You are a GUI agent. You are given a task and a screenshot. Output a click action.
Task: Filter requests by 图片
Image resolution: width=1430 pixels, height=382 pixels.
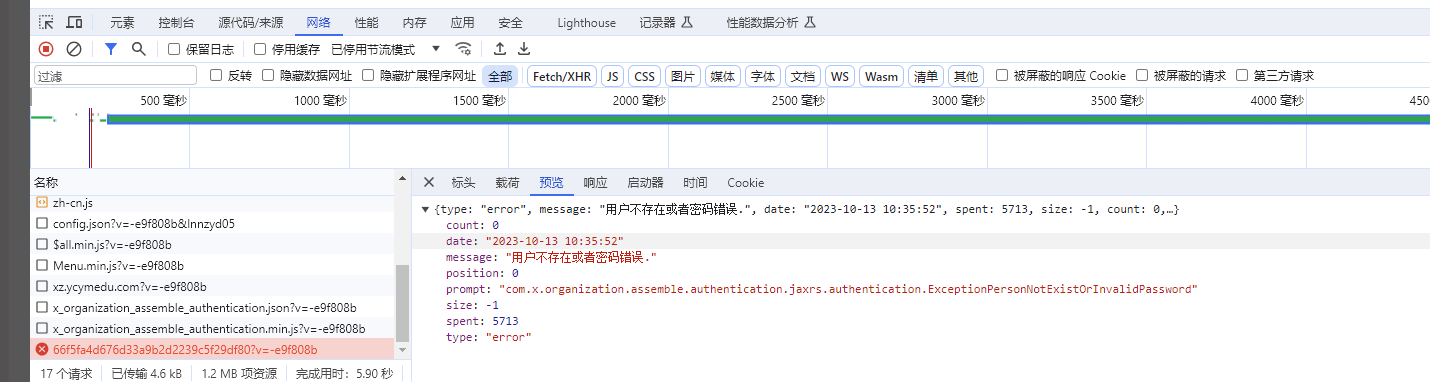point(683,76)
